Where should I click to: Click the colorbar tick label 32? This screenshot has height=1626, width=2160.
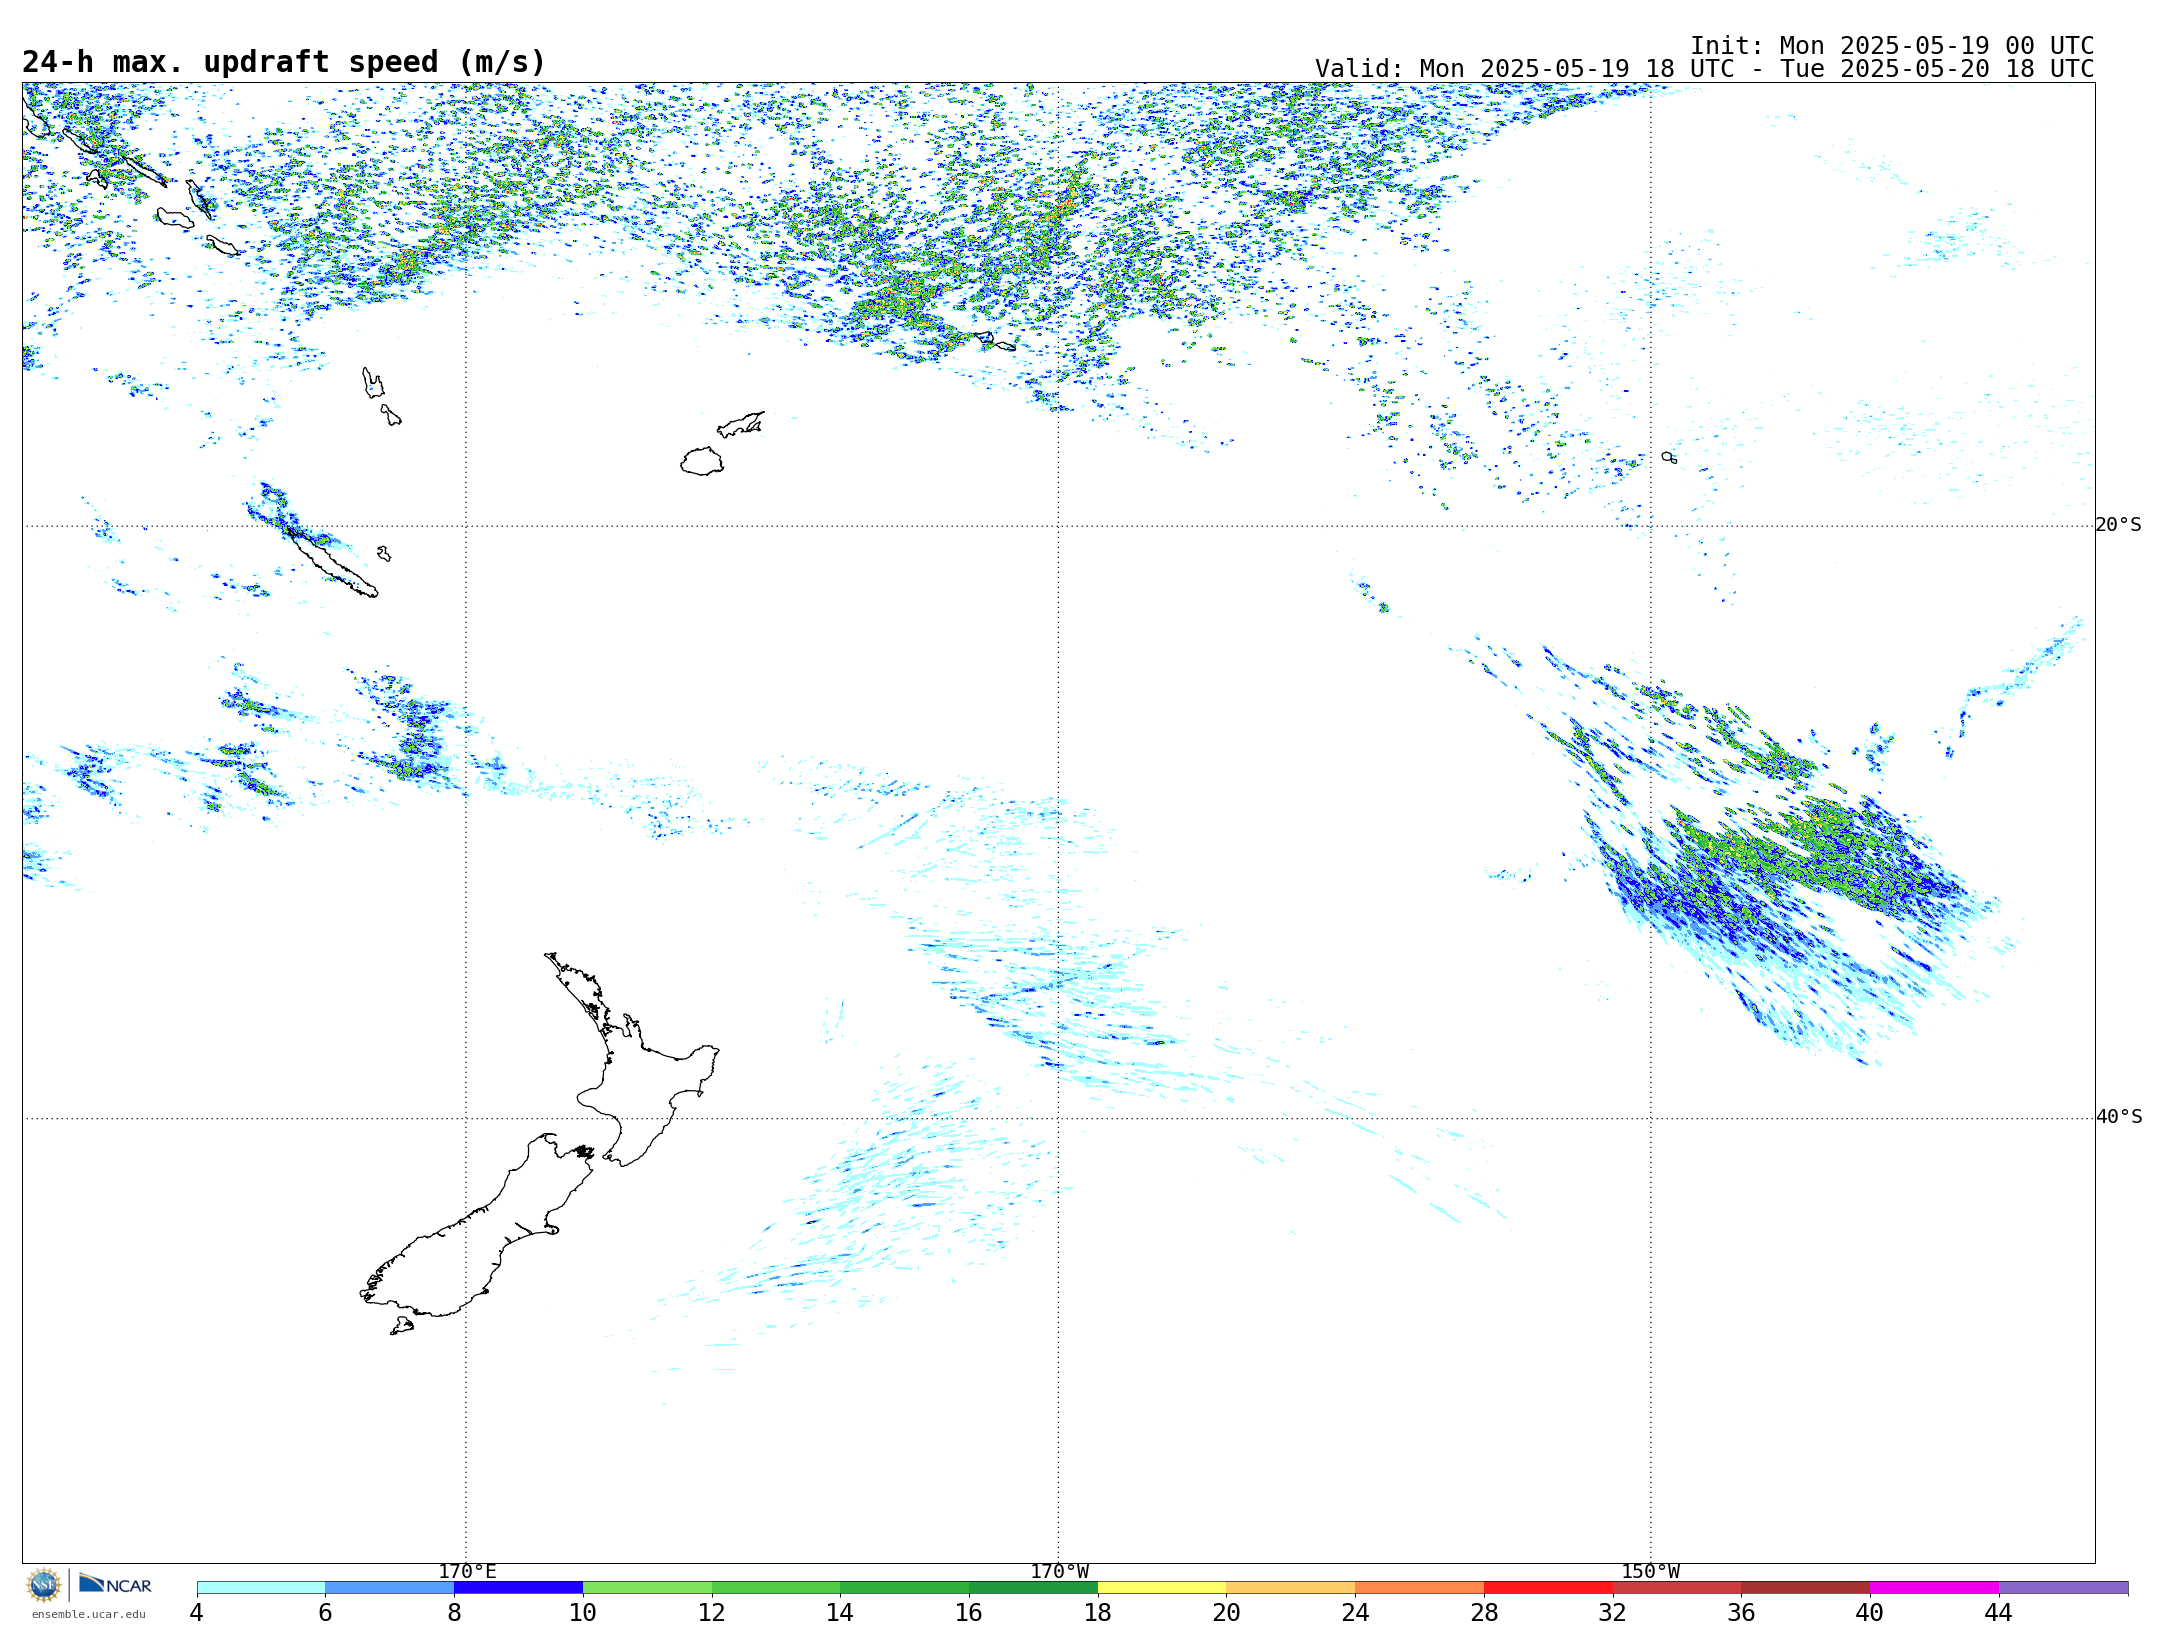pyautogui.click(x=1613, y=1612)
